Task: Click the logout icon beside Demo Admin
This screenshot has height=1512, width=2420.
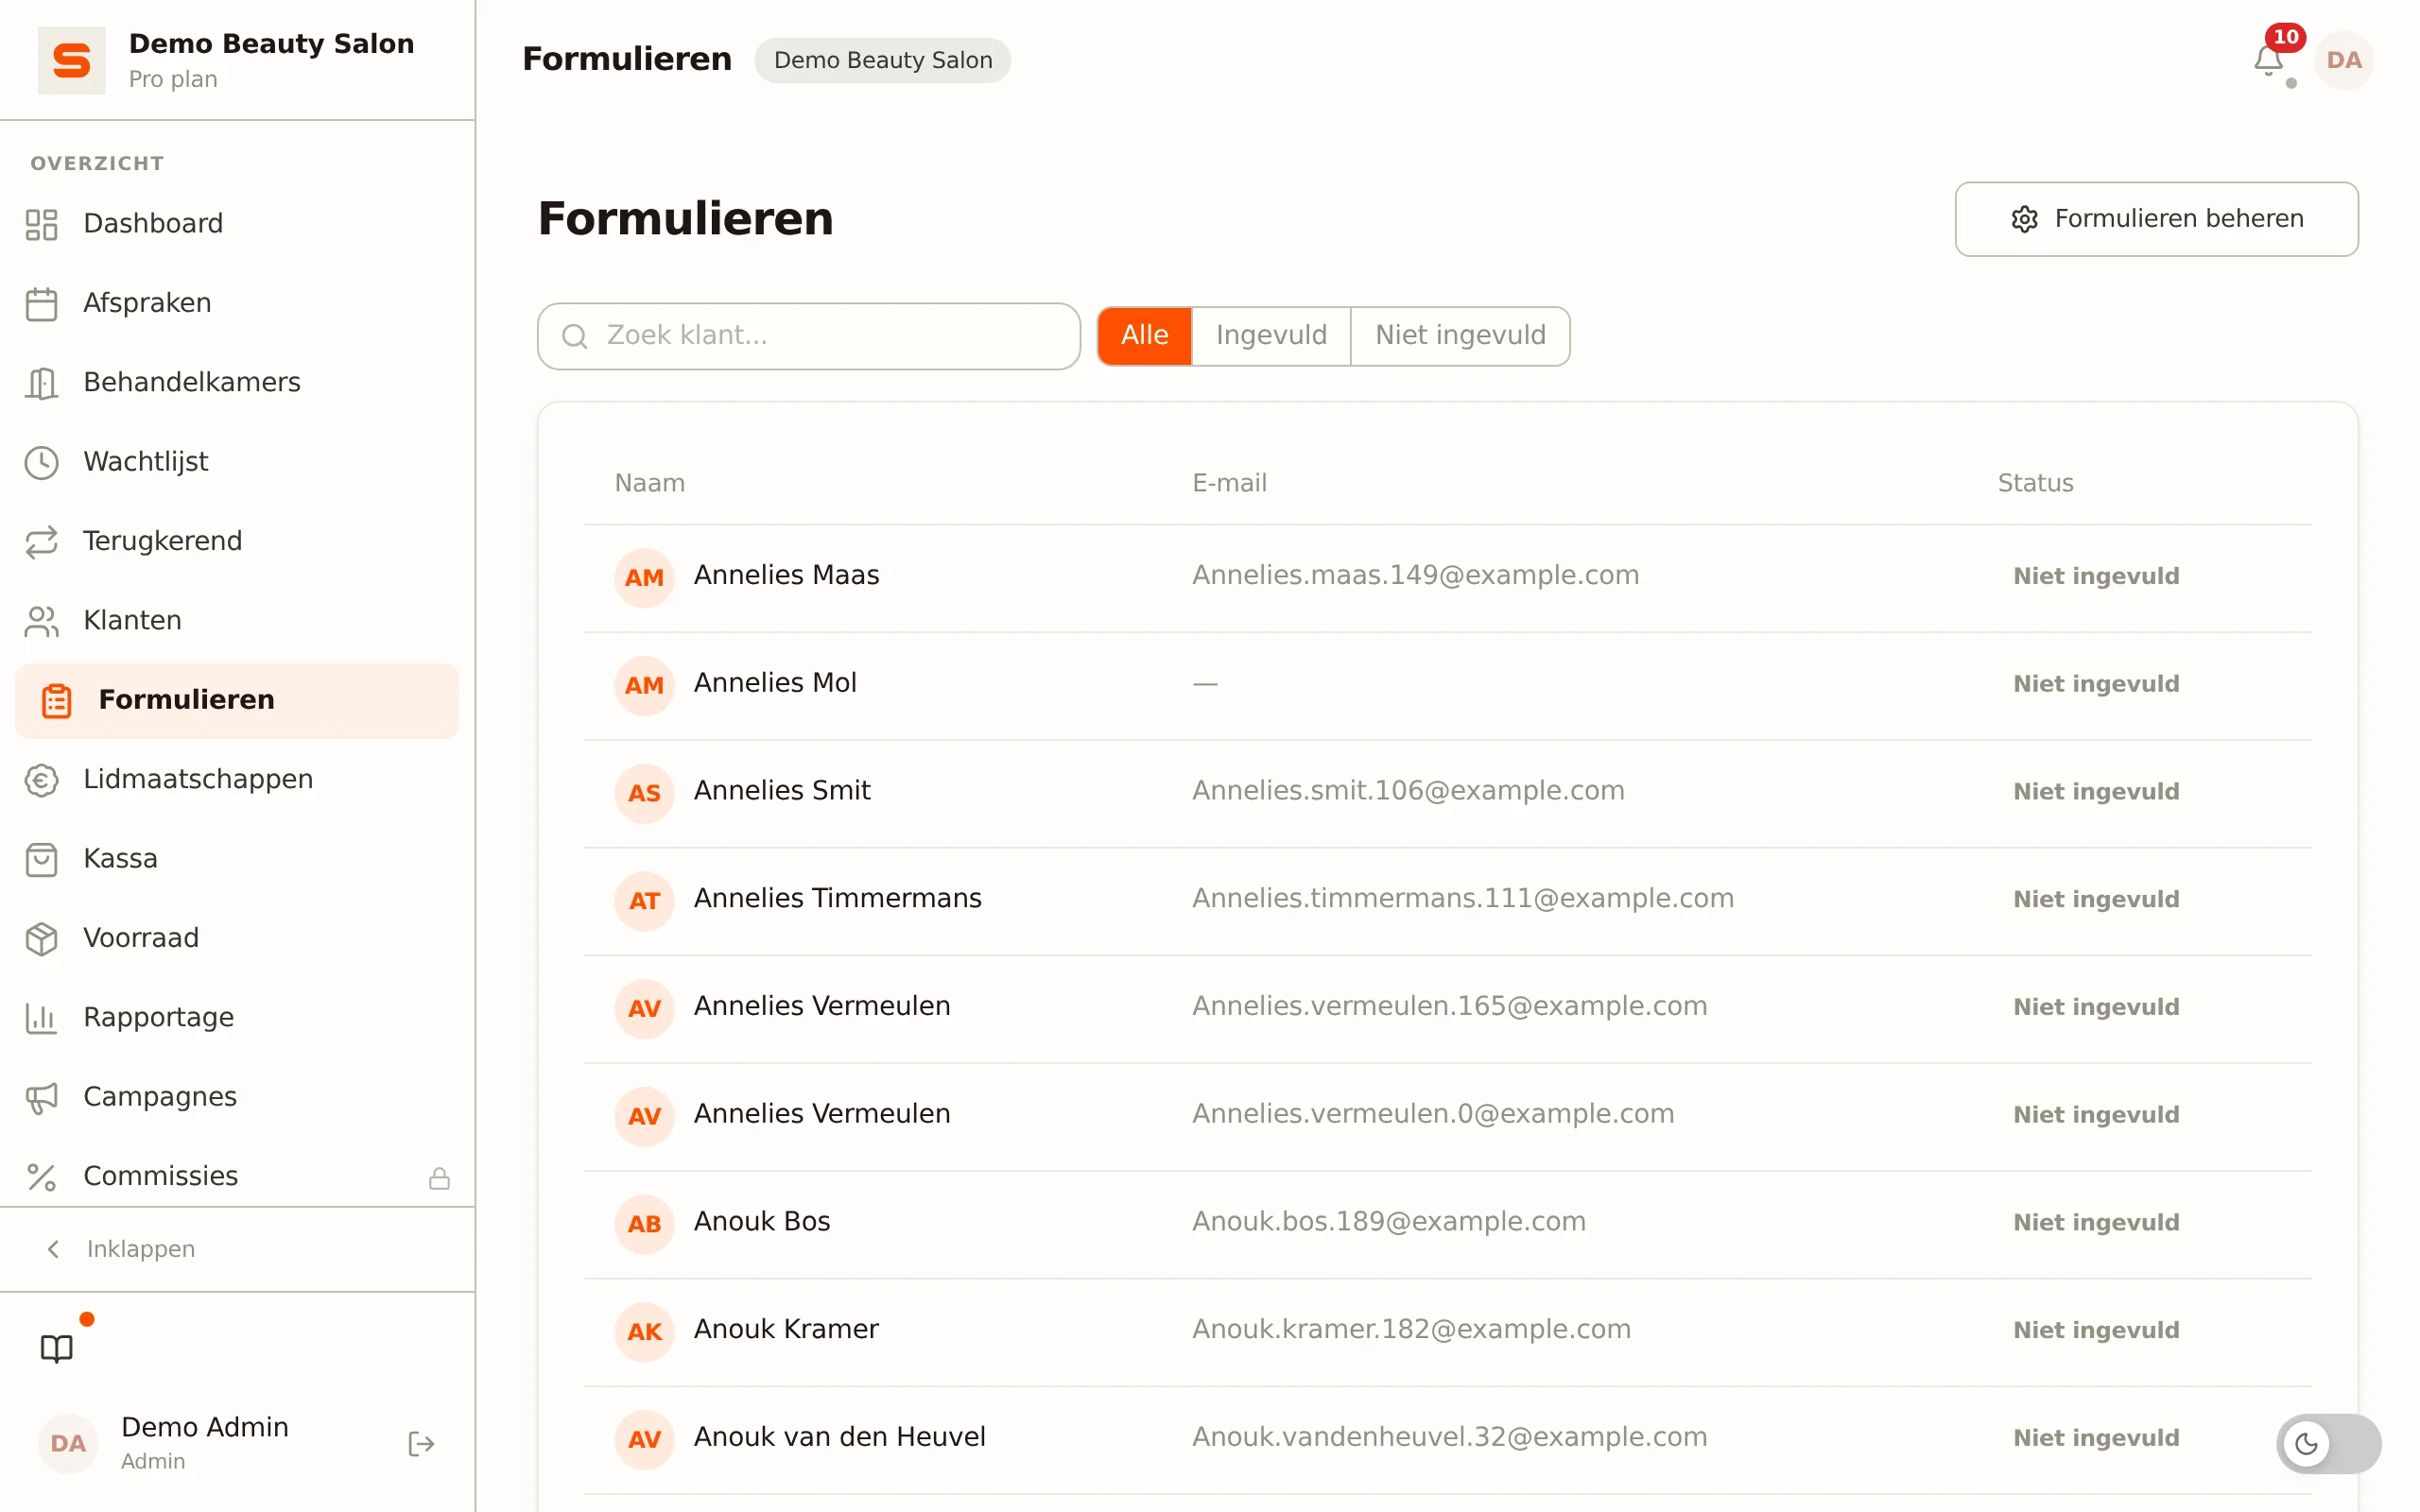Action: (x=421, y=1443)
